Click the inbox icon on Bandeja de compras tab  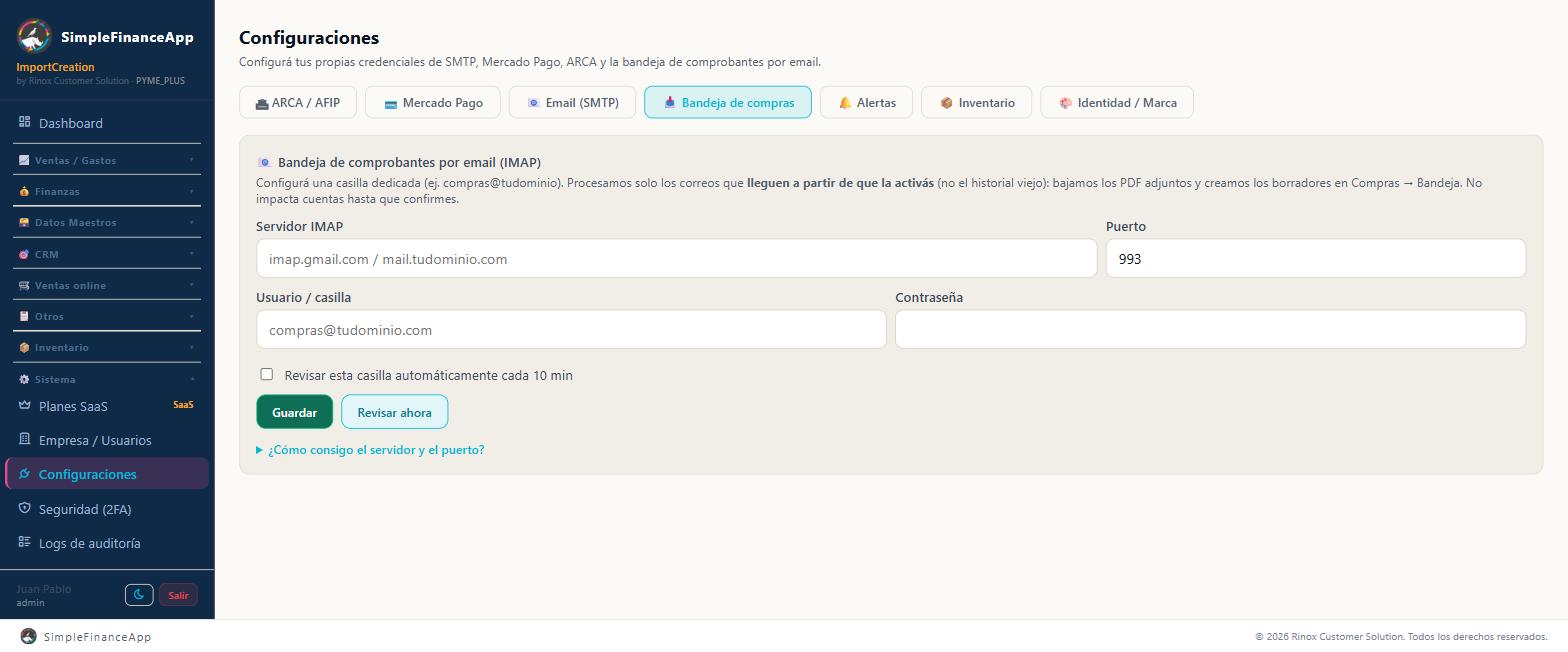coord(670,102)
